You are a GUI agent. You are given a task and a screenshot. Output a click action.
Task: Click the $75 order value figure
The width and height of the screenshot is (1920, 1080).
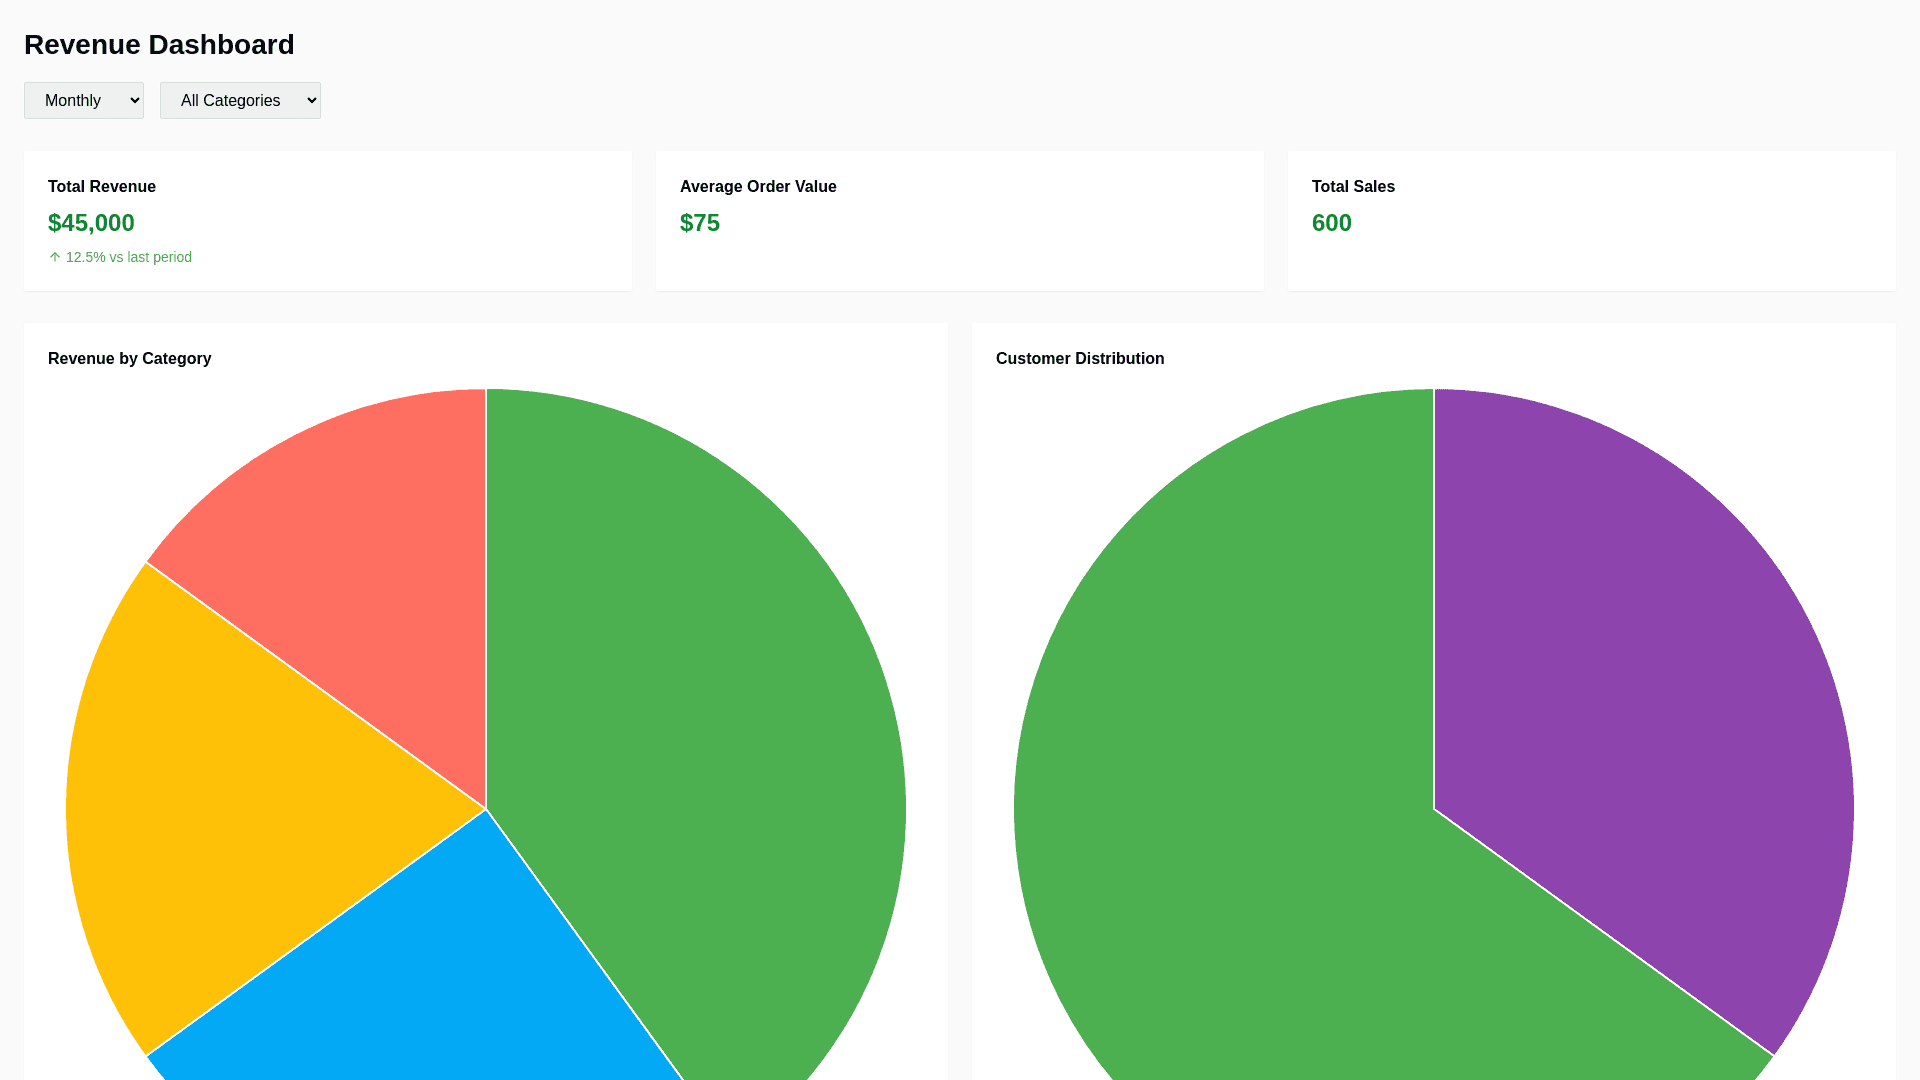(700, 223)
